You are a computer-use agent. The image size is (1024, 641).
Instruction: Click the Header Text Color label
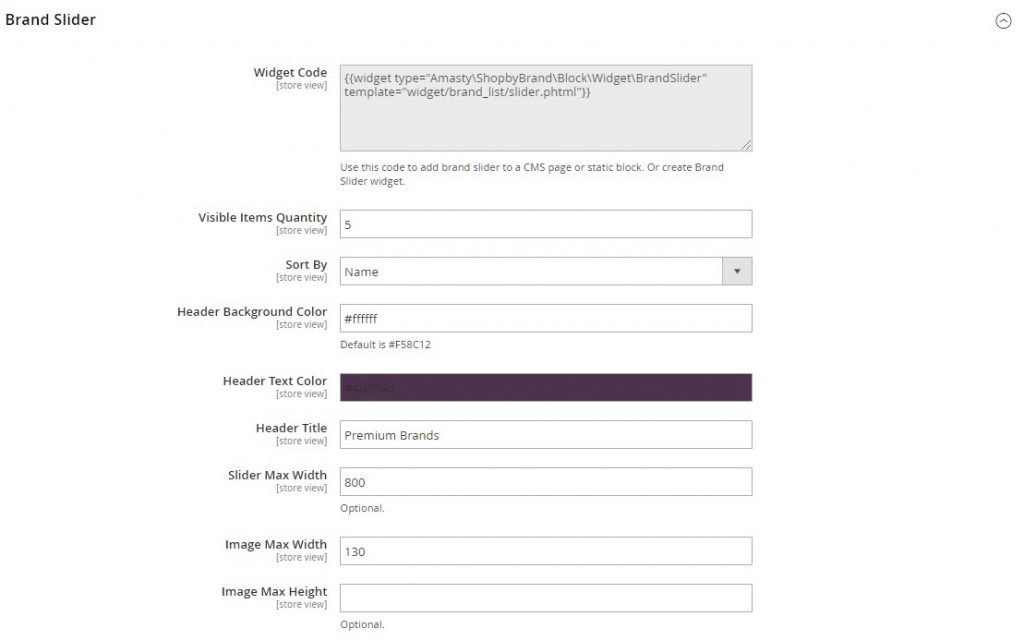[274, 381]
